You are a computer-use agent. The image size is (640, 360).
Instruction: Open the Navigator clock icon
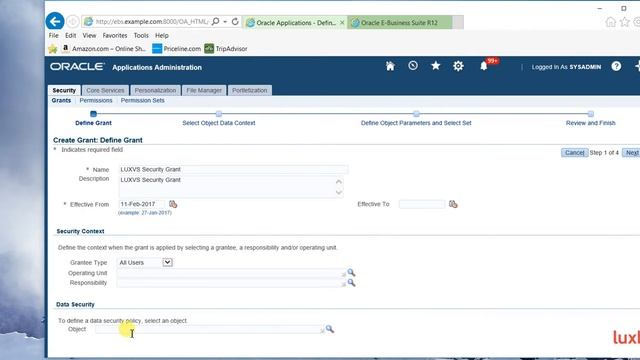[413, 66]
